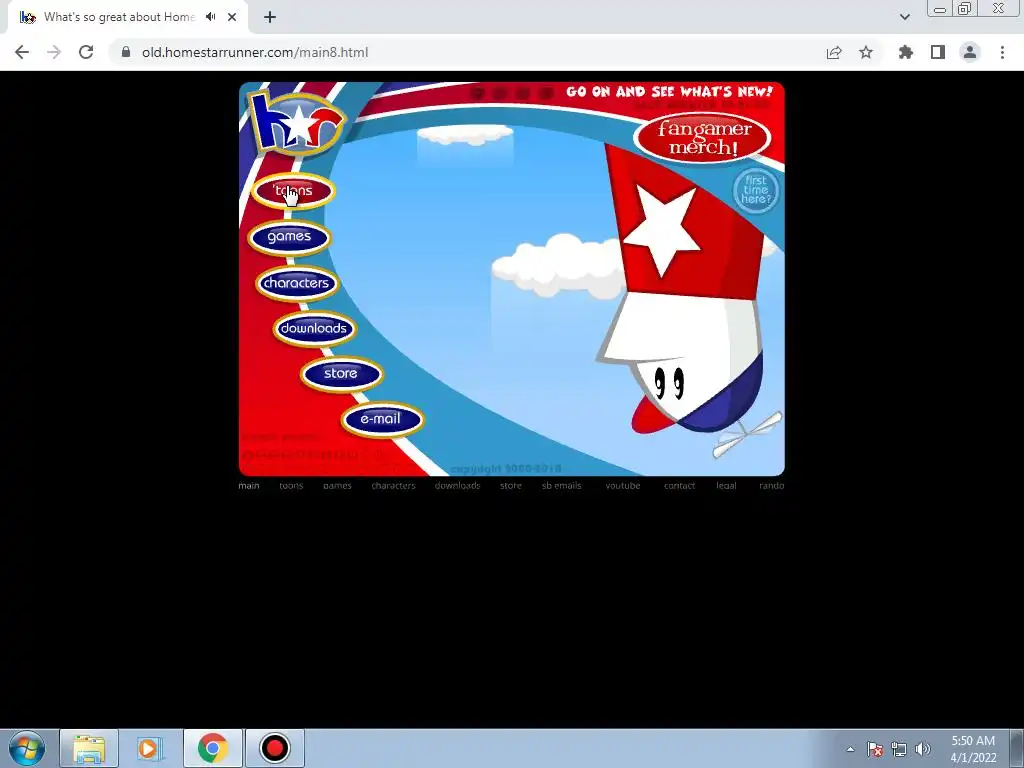Image resolution: width=1024 pixels, height=768 pixels.
Task: Open the sb emails footer link
Action: [562, 485]
